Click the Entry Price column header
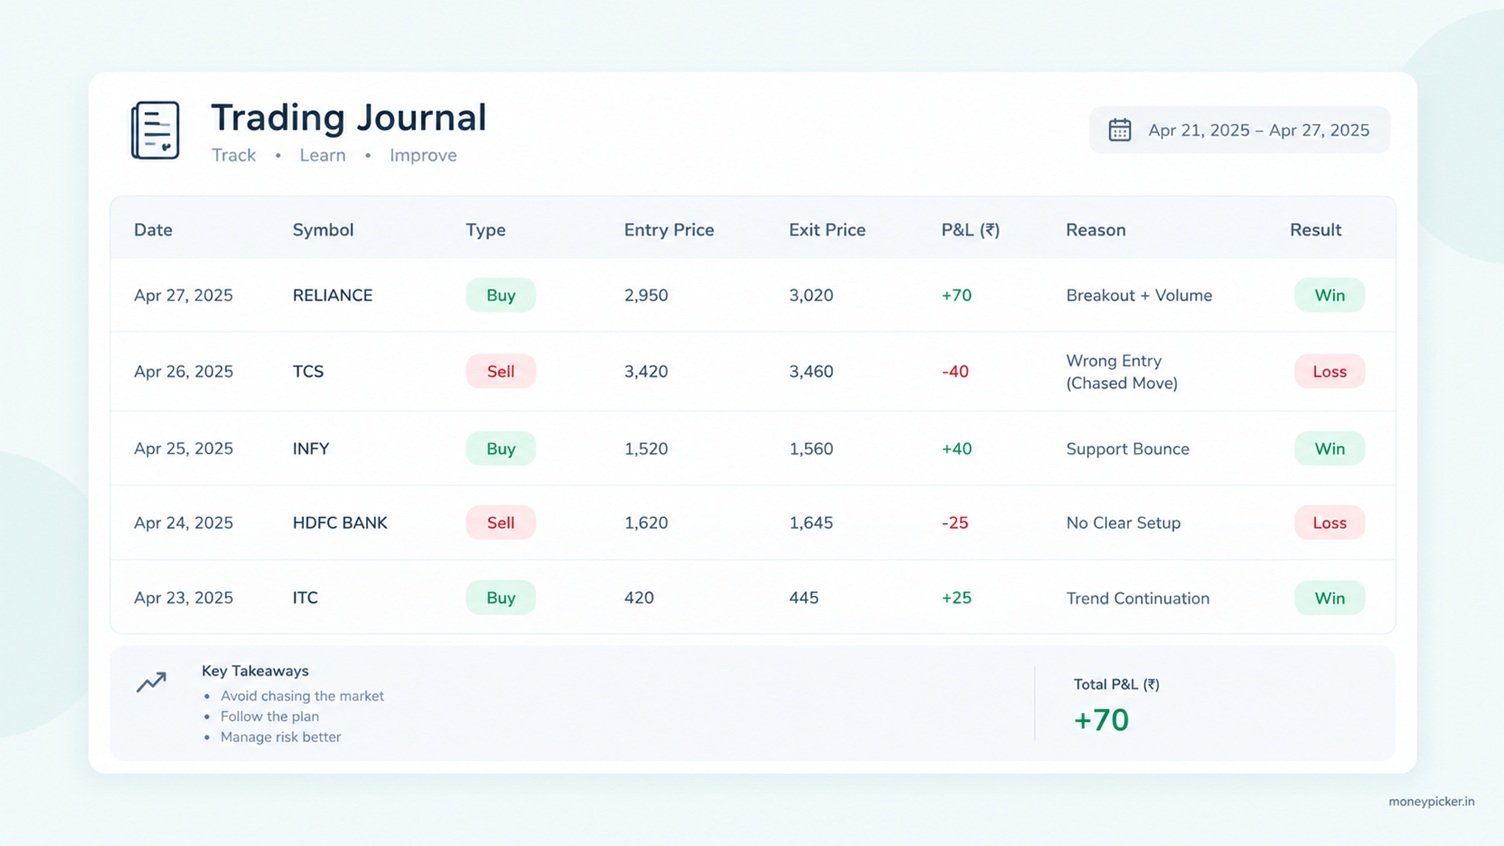Viewport: 1504px width, 846px height. [x=669, y=230]
